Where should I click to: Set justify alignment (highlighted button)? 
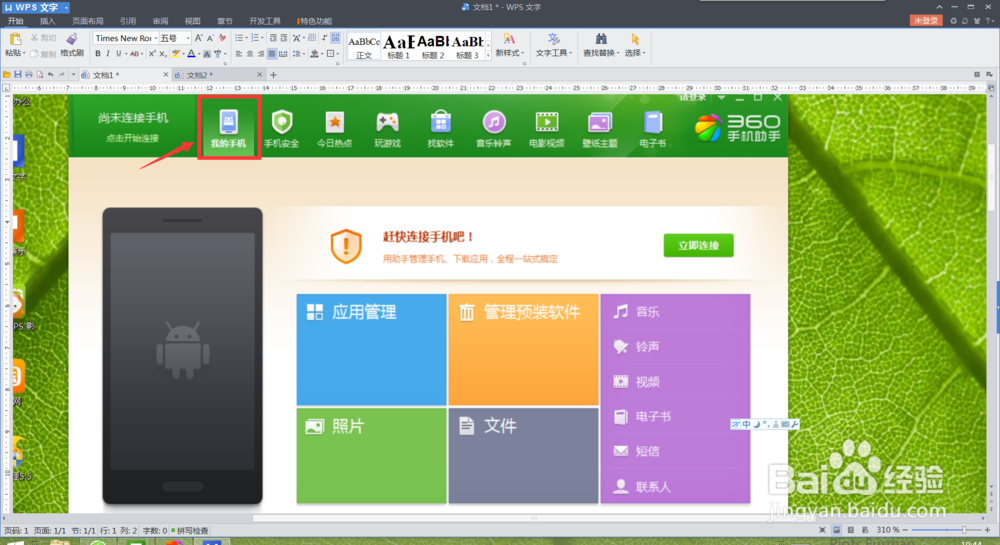click(272, 54)
